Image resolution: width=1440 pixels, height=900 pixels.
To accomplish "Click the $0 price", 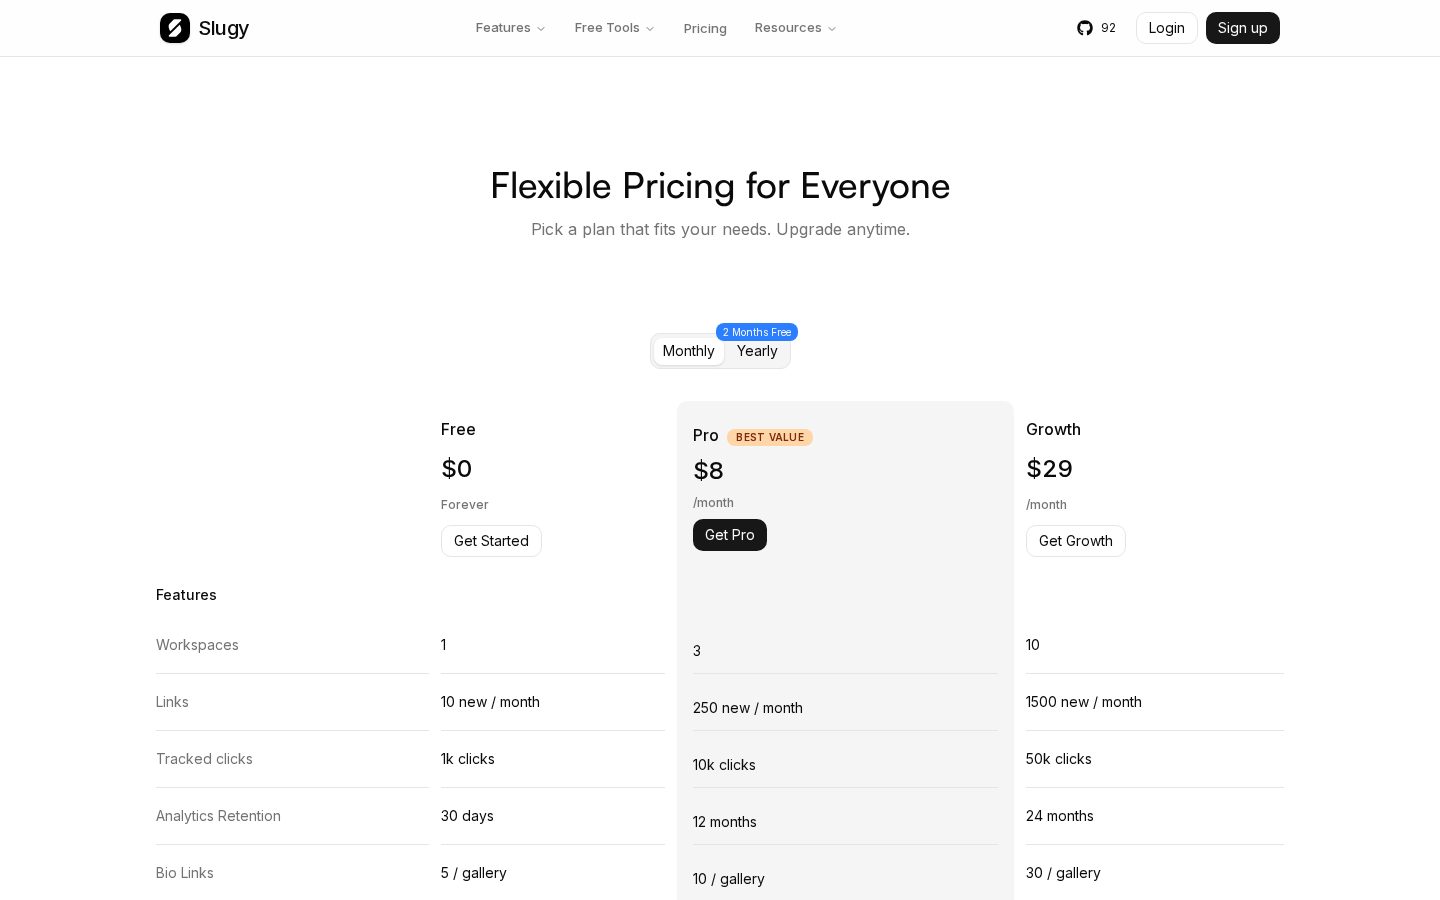I will coord(457,468).
